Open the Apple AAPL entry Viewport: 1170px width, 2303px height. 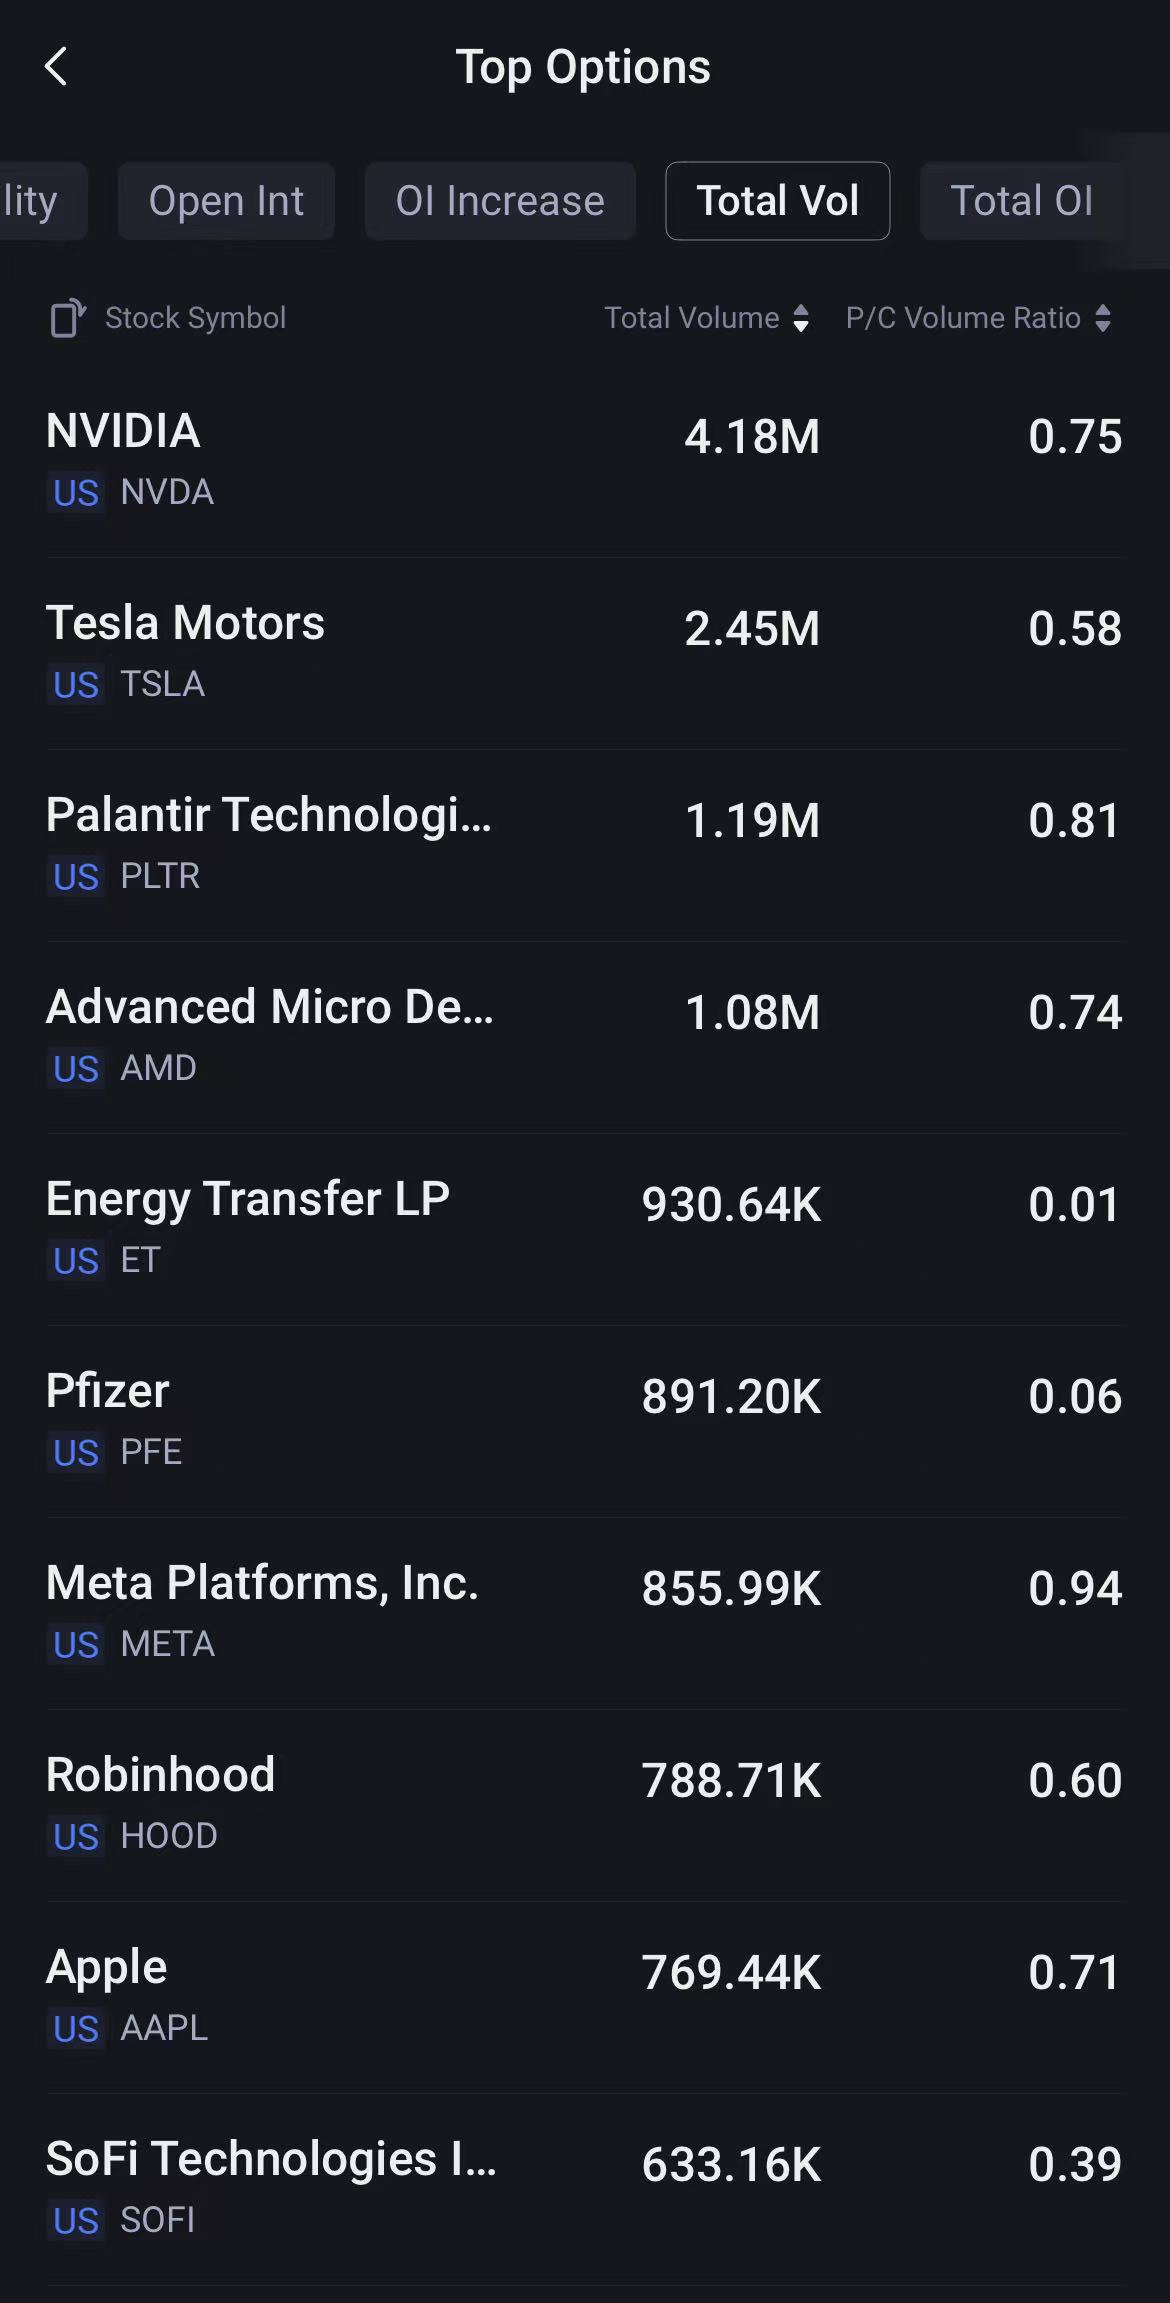click(x=584, y=1996)
